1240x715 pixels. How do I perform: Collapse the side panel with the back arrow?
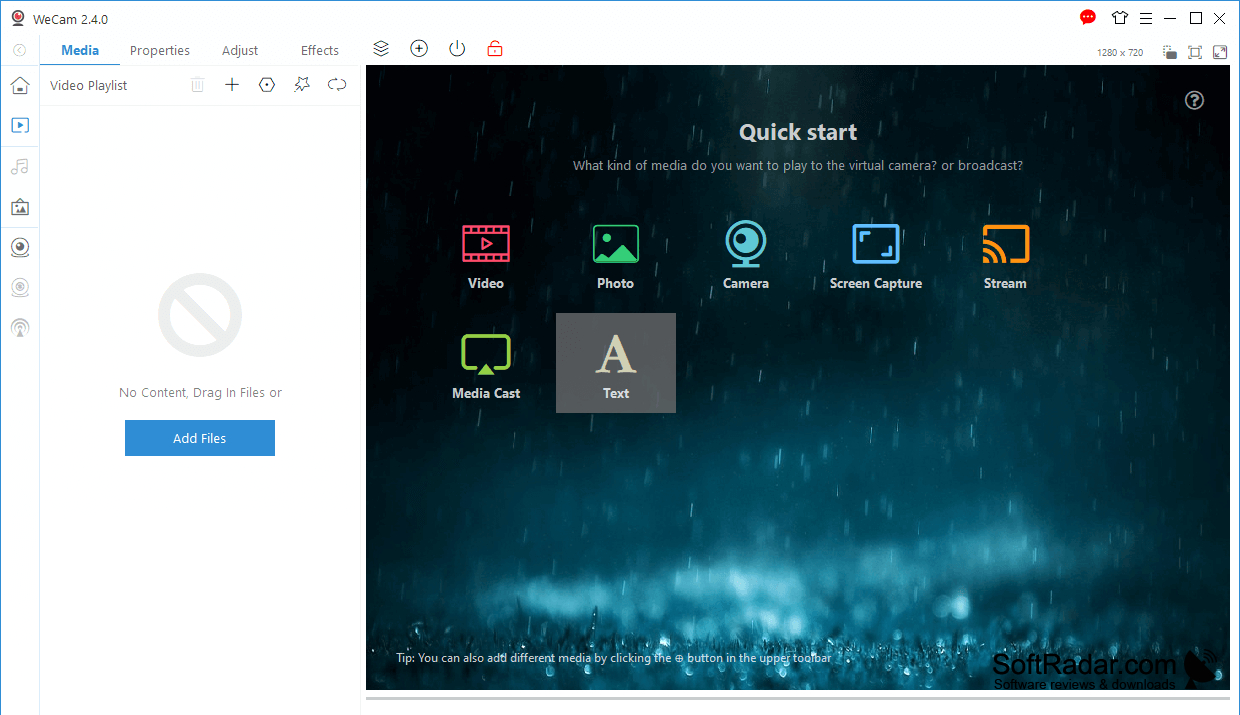click(x=19, y=50)
